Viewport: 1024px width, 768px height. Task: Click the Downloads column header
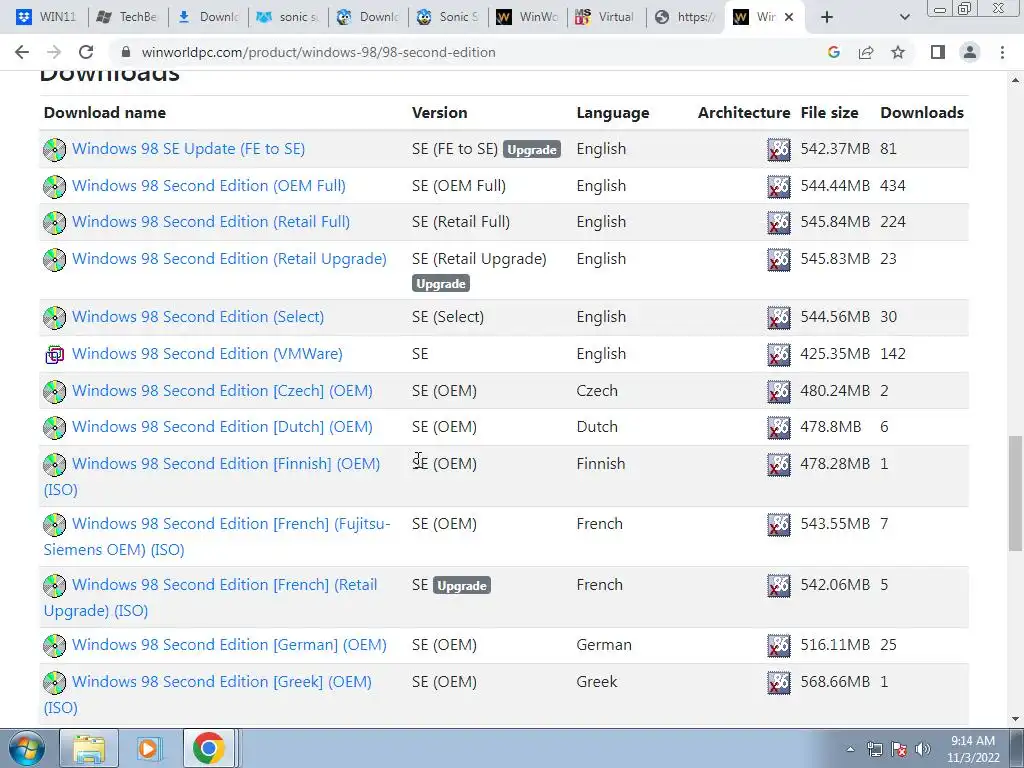(921, 113)
